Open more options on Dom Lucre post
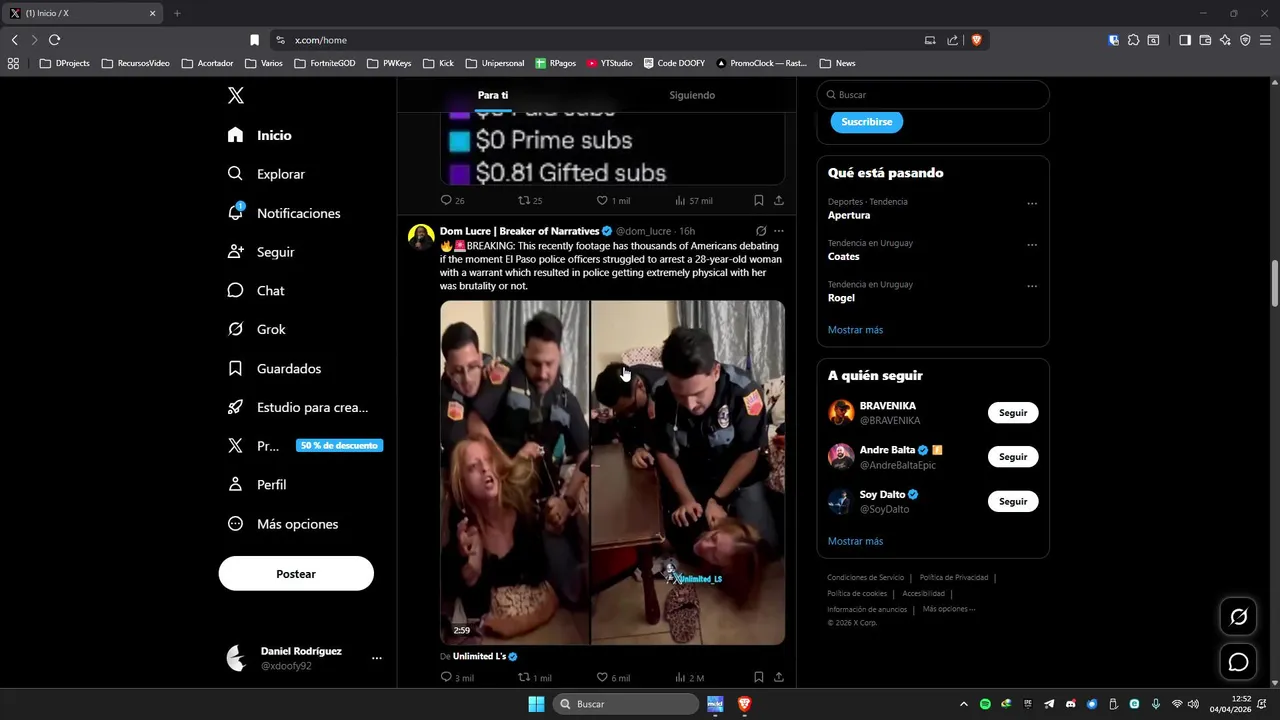Viewport: 1280px width, 720px height. tap(779, 231)
